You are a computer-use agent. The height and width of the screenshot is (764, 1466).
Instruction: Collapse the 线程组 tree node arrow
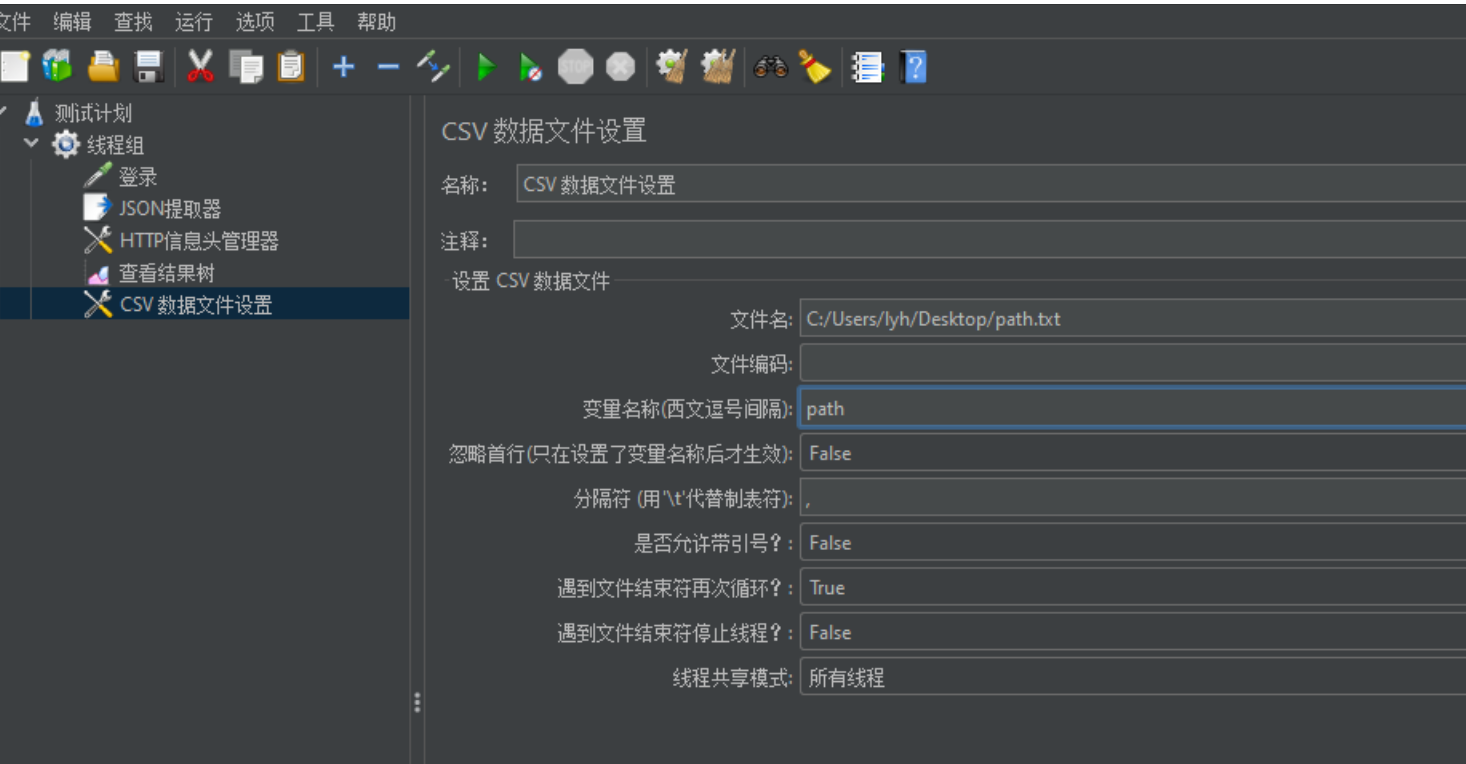(31, 143)
